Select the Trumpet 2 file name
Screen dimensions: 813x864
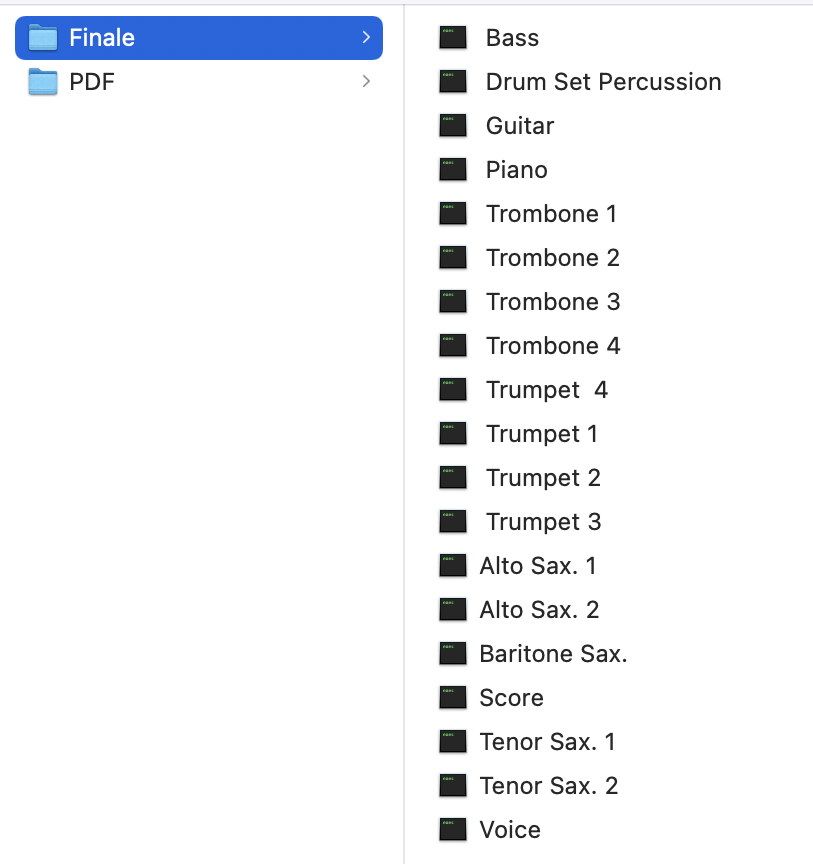tap(543, 478)
